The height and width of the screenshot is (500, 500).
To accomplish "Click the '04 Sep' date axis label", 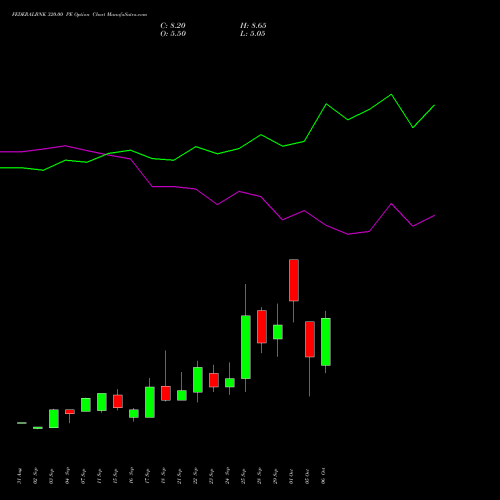I will coord(67,476).
